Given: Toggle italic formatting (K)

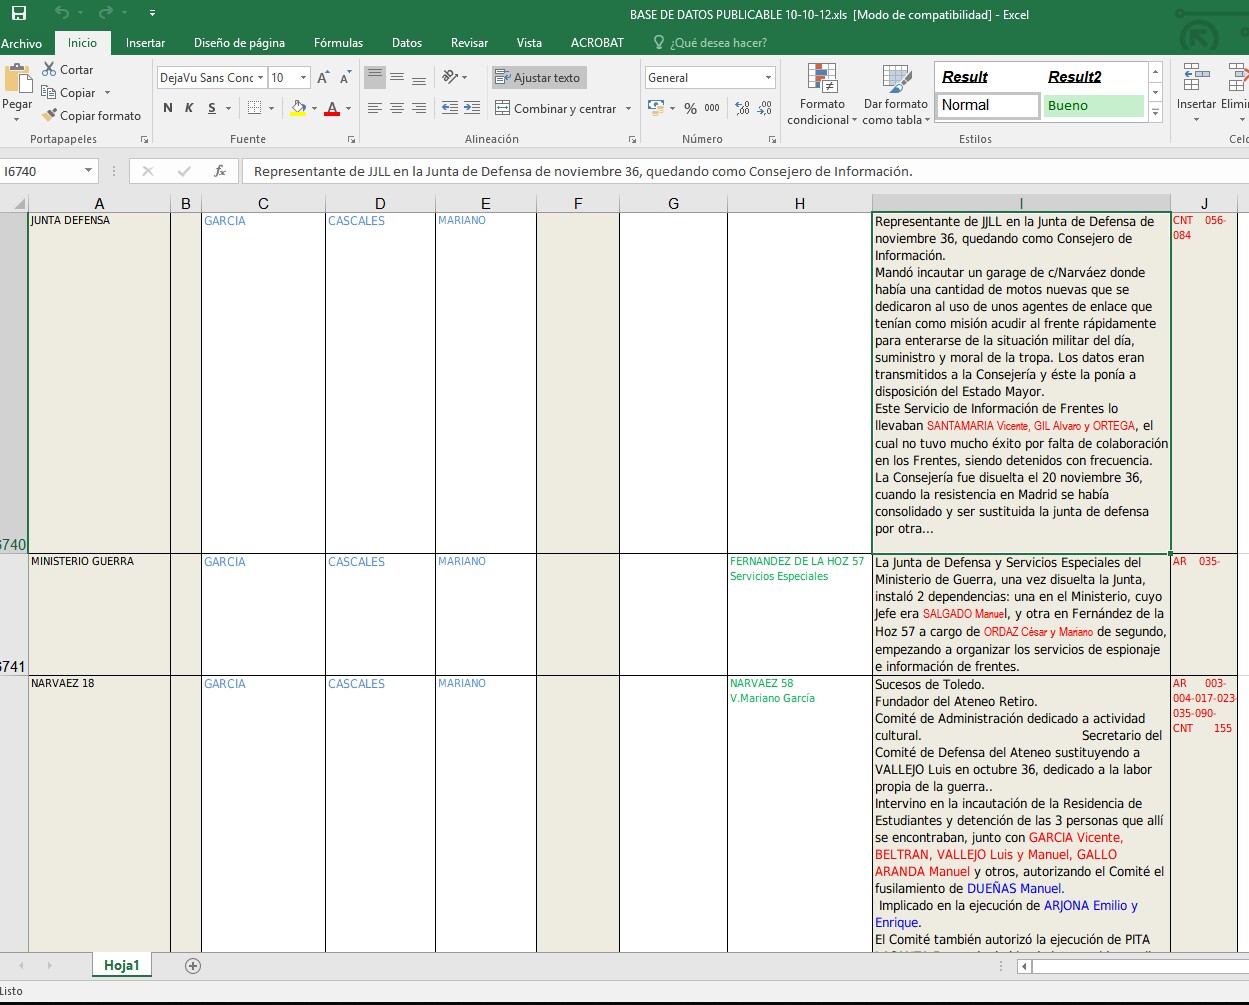Looking at the screenshot, I should click(189, 108).
